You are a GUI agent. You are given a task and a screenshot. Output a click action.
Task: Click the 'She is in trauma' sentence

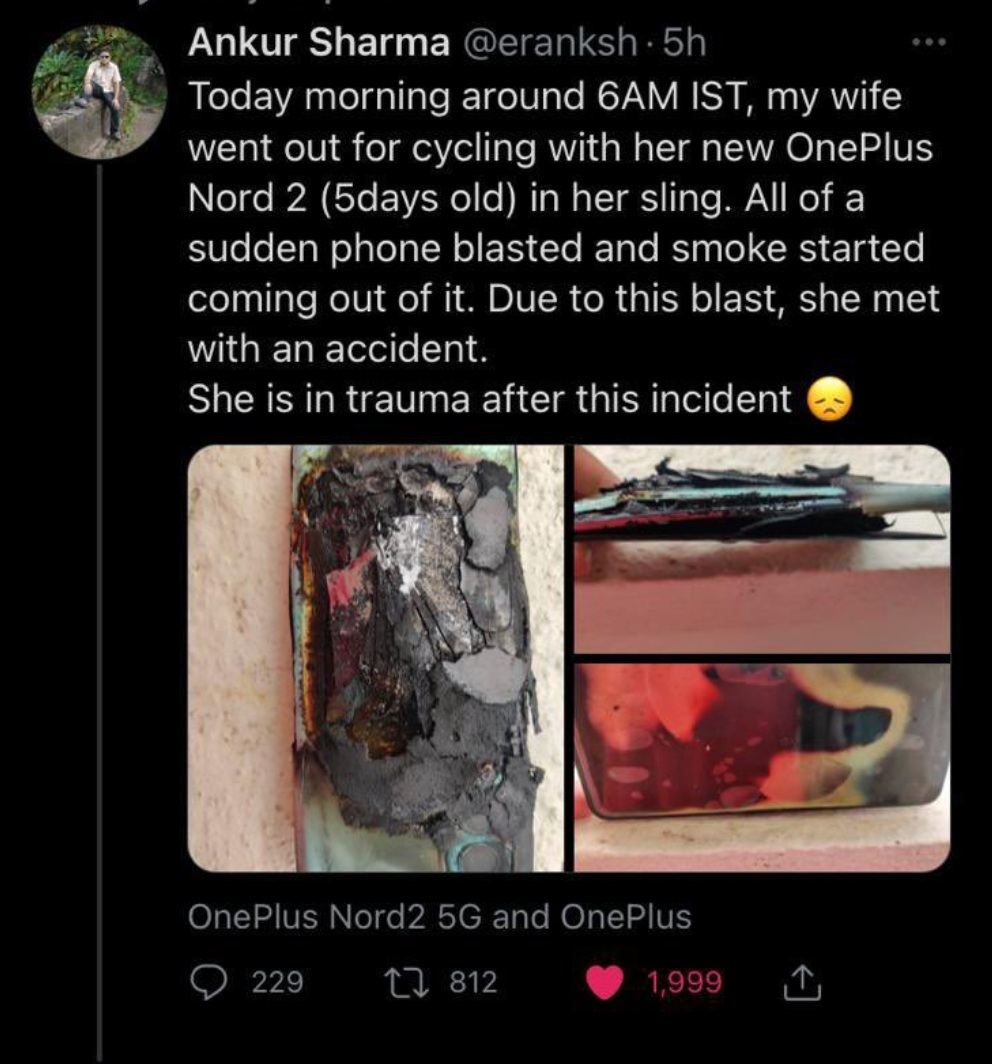click(490, 400)
